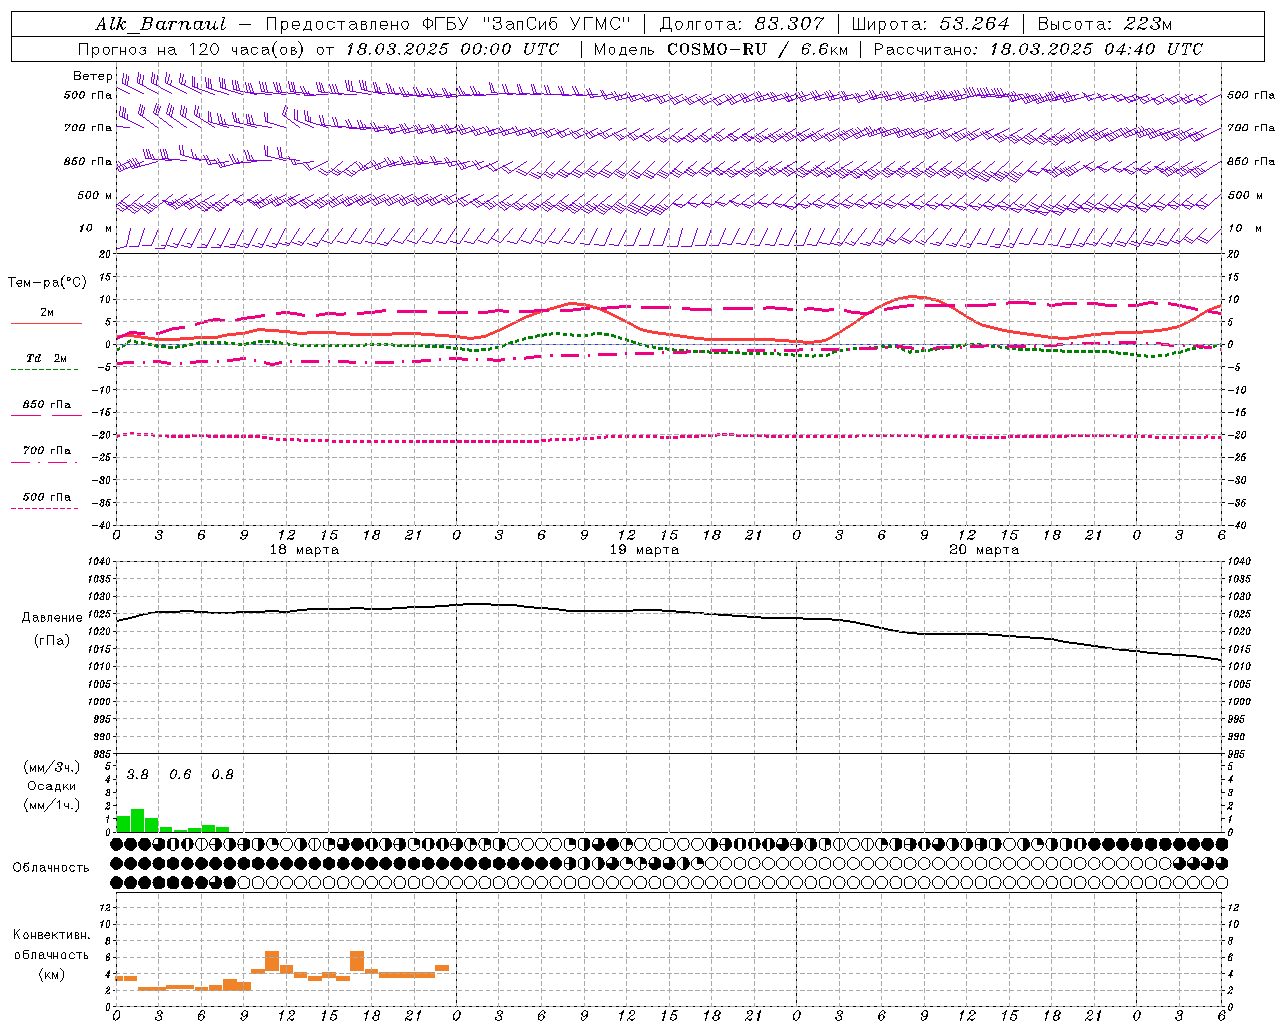The height and width of the screenshot is (1024, 1280).
Task: Click the longitude value 83.307
Action: (x=790, y=24)
